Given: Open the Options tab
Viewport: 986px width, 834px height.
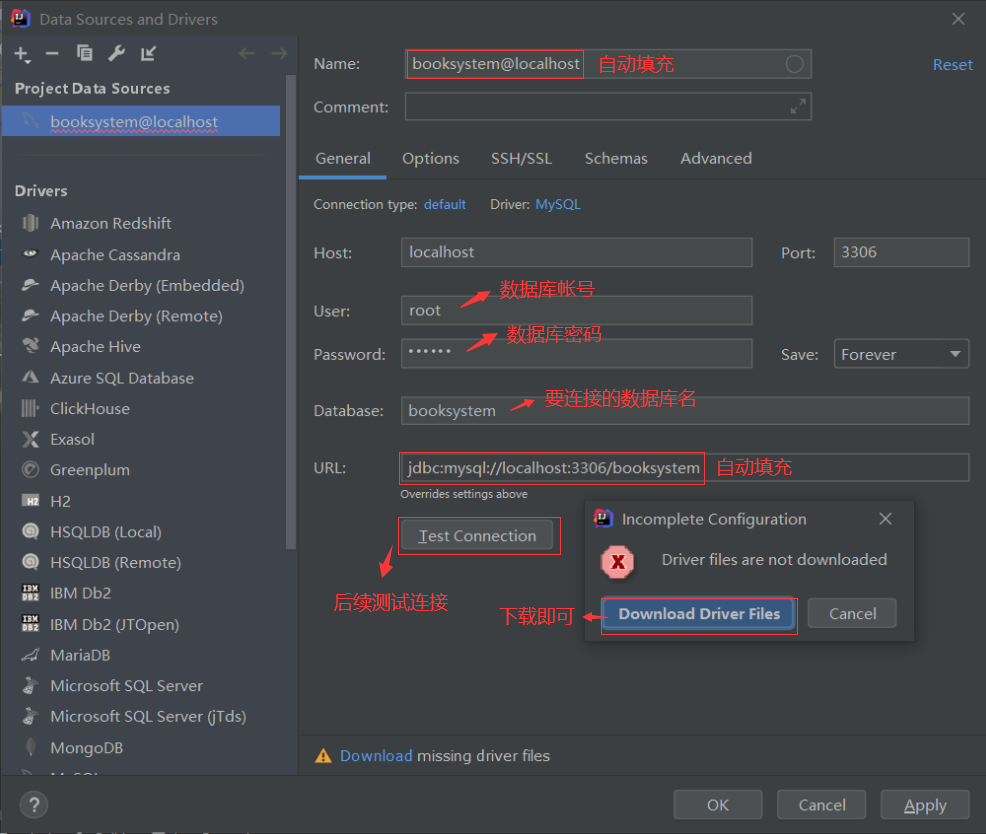Looking at the screenshot, I should coord(431,158).
